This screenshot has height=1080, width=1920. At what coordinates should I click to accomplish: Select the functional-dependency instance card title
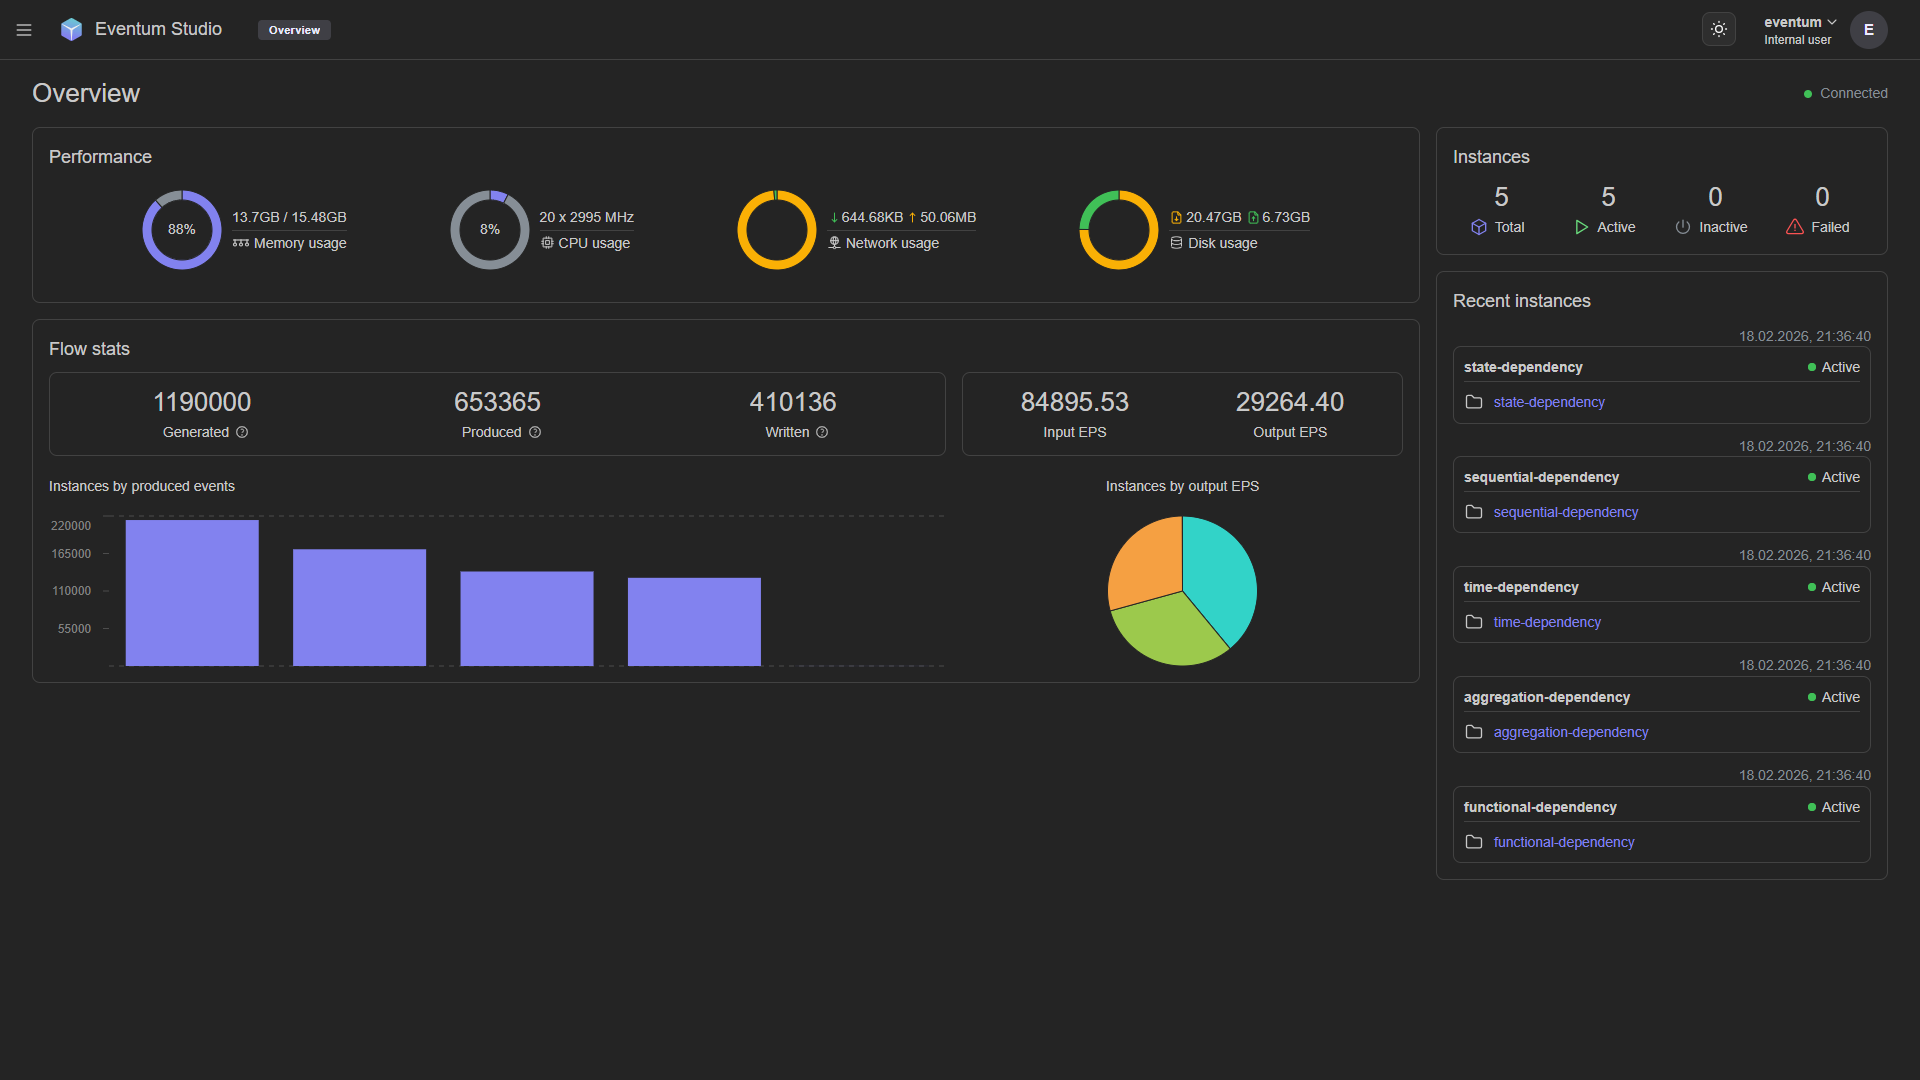coord(1539,808)
